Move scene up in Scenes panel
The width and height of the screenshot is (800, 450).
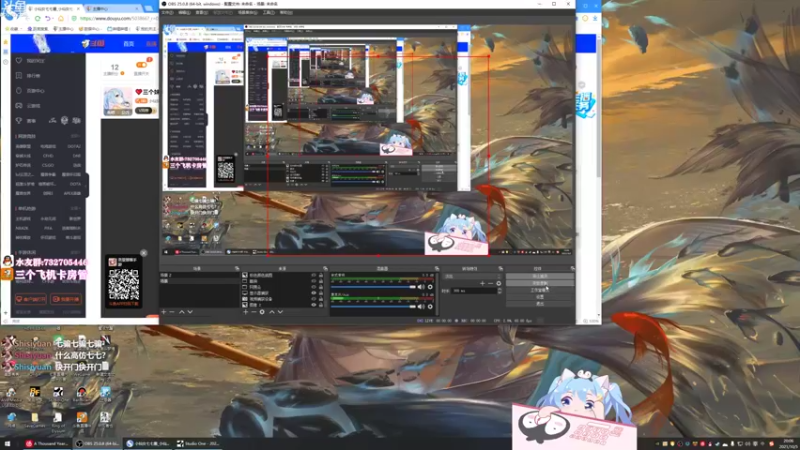coord(181,312)
